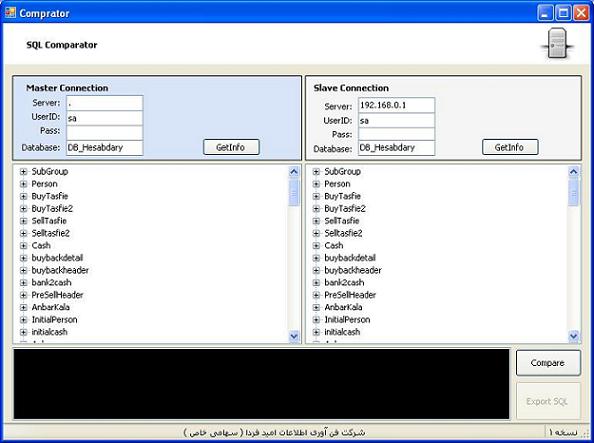Select InitialPerson in master tree

54,319
